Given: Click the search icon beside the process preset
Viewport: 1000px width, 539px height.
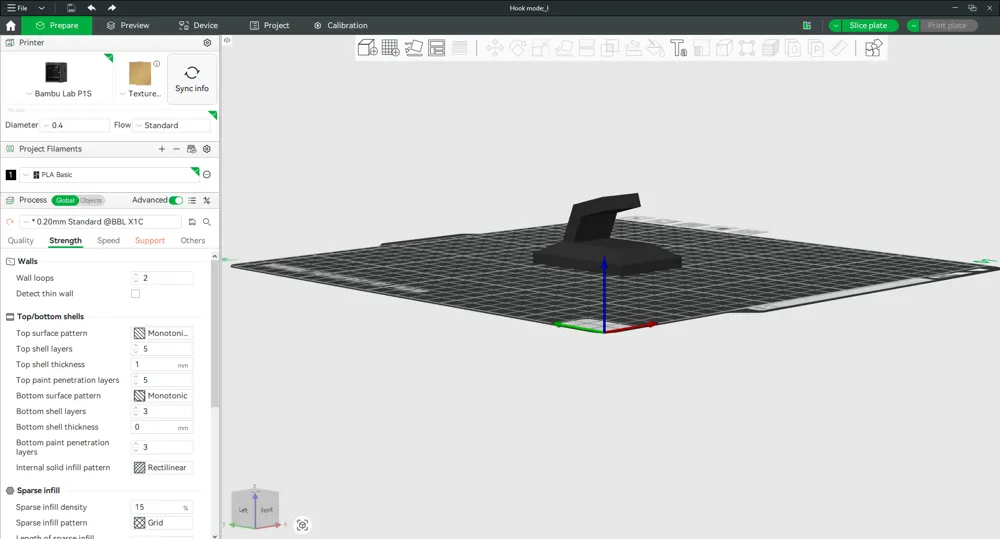Looking at the screenshot, I should coord(207,222).
